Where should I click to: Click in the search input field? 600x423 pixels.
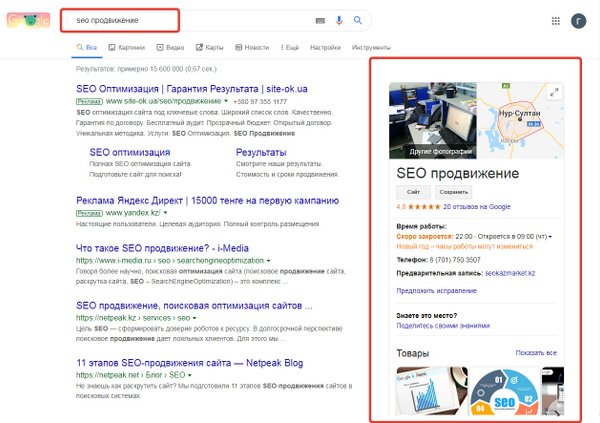190,20
